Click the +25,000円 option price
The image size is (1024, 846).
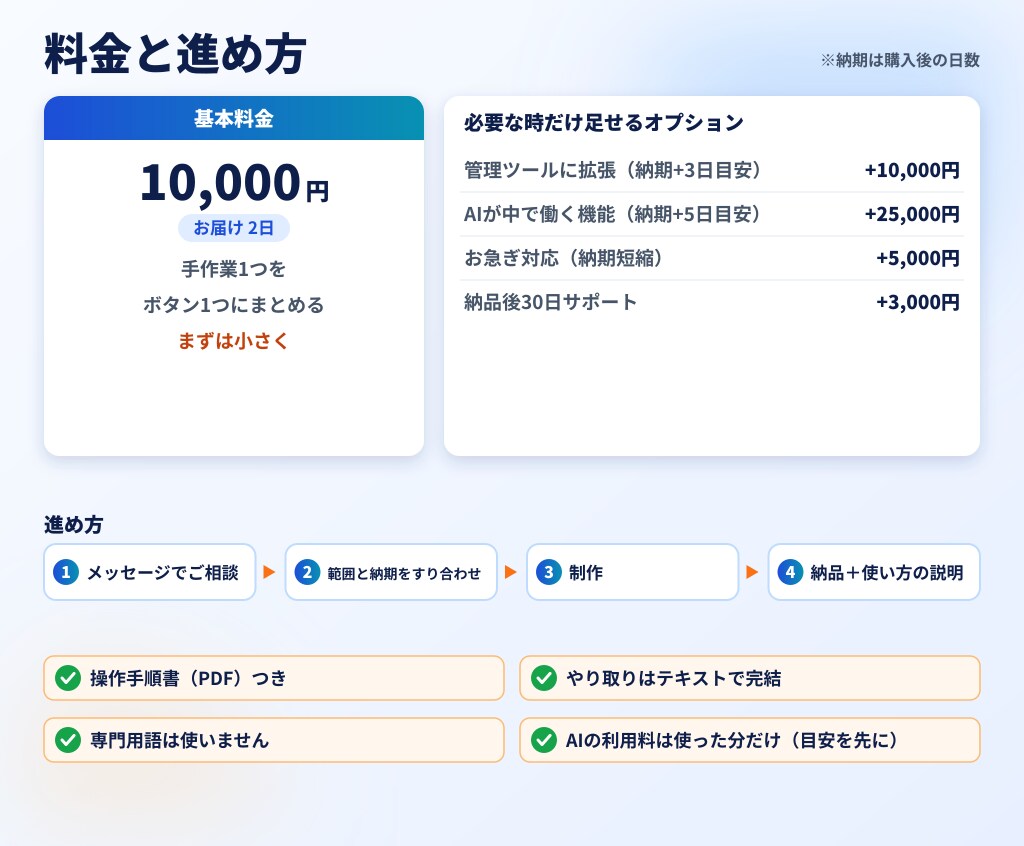pyautogui.click(x=912, y=214)
